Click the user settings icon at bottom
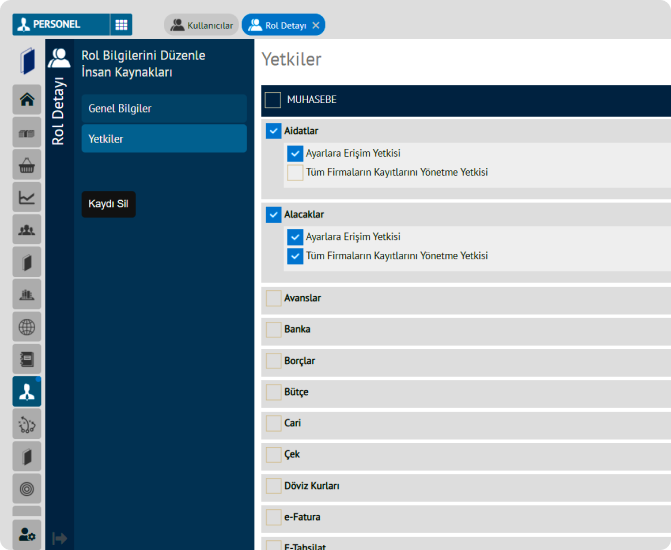 click(x=27, y=536)
